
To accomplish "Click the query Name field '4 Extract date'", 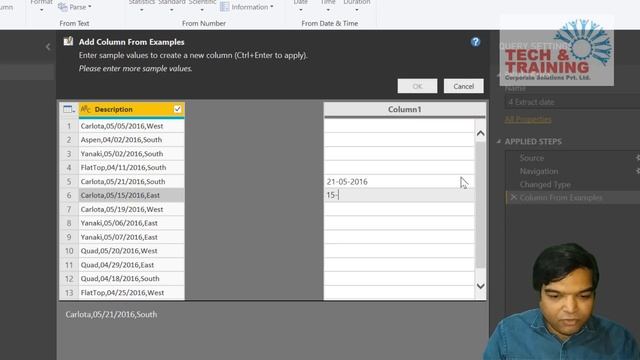I will point(572,102).
